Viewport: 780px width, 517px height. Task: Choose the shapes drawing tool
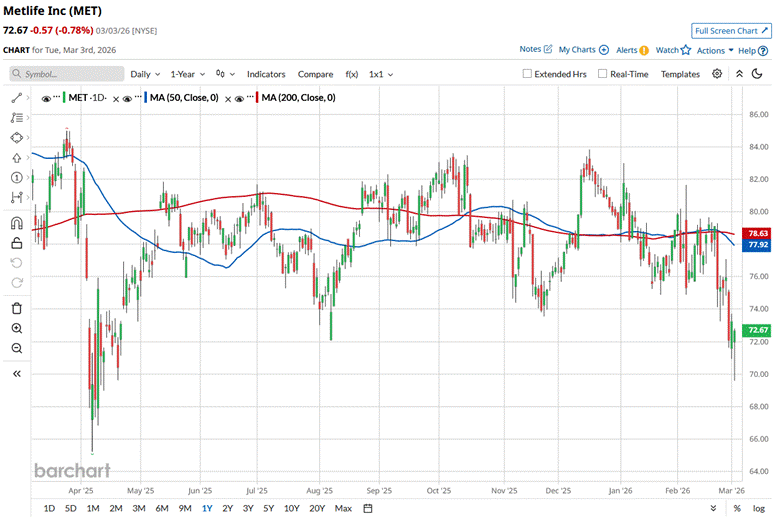[16, 137]
